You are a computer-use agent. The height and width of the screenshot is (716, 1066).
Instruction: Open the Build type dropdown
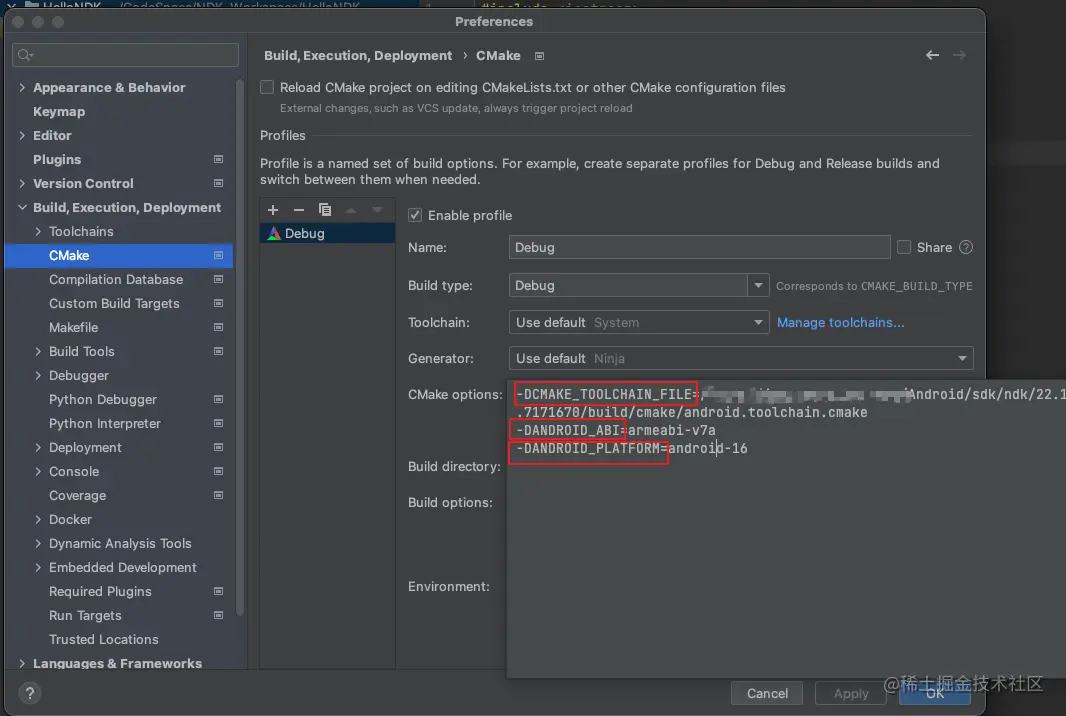[x=758, y=285]
